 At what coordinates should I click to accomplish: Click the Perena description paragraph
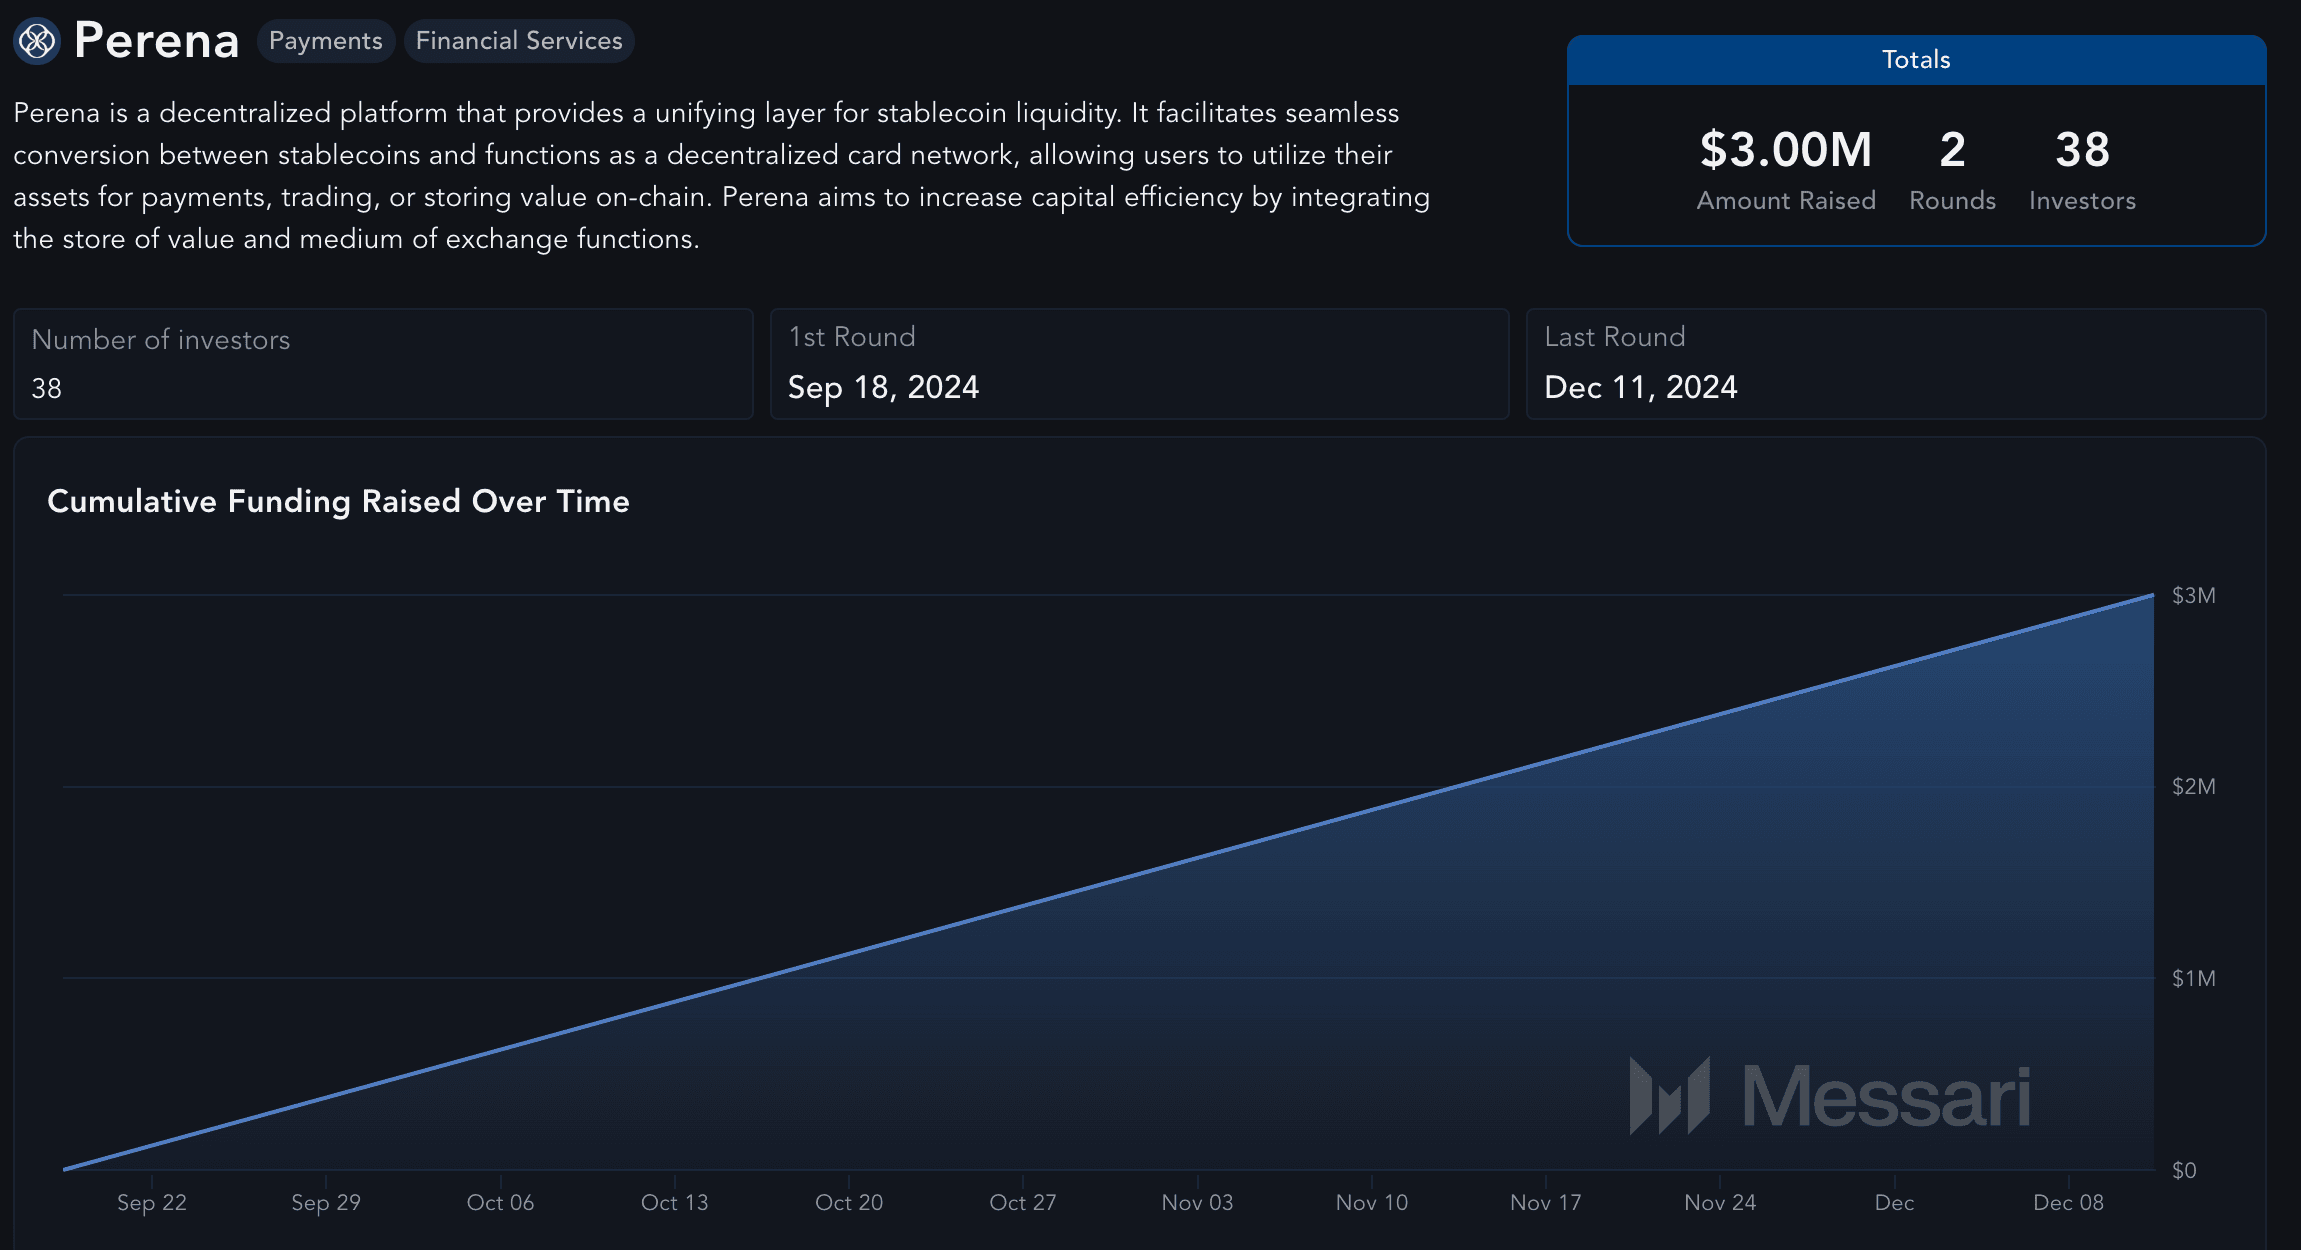(721, 176)
